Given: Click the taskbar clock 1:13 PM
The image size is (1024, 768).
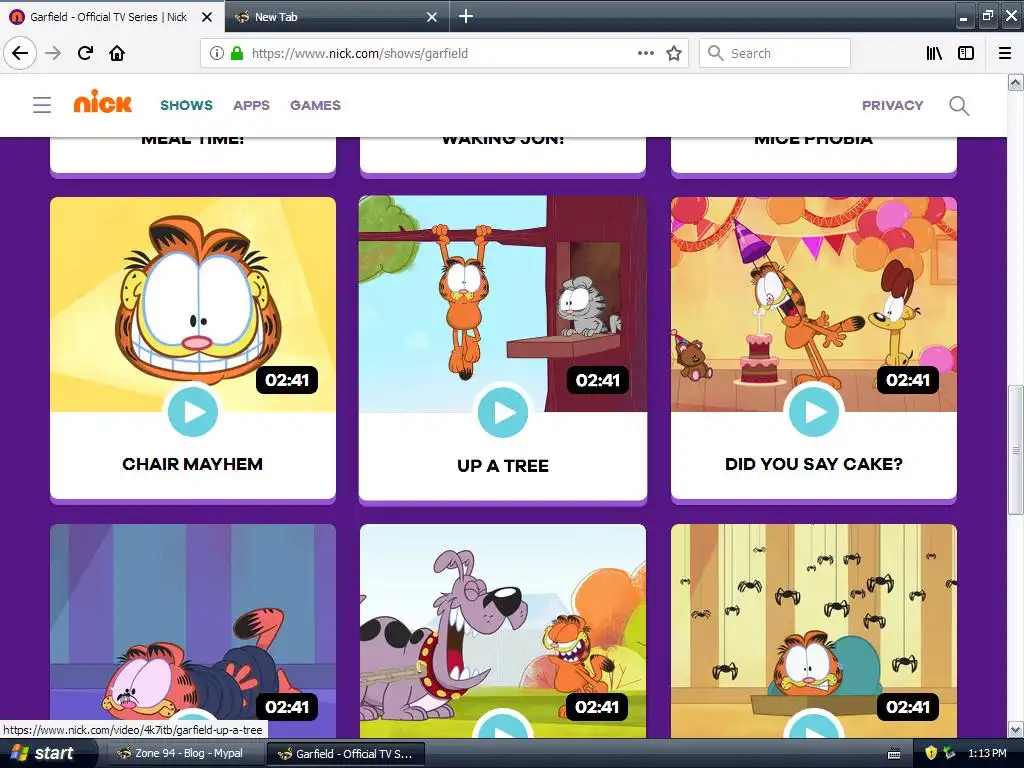Looking at the screenshot, I should [x=987, y=754].
